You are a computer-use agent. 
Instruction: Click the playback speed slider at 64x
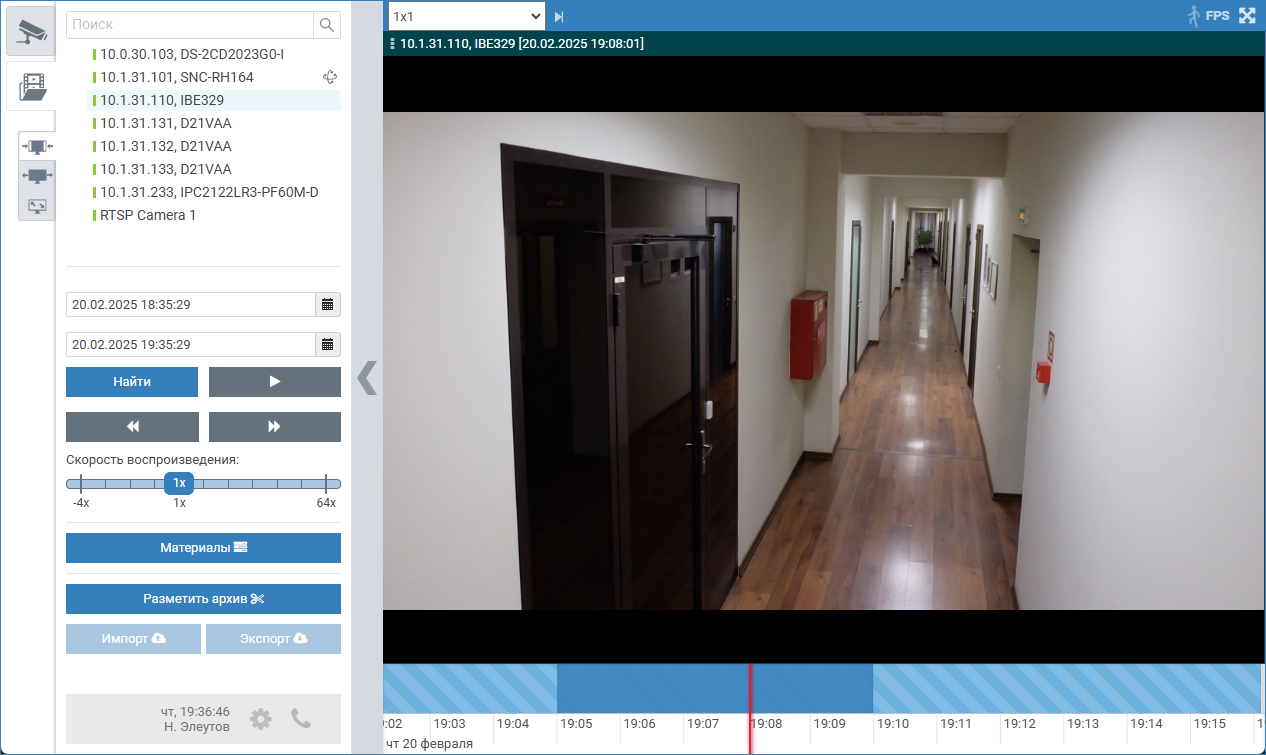pos(326,484)
